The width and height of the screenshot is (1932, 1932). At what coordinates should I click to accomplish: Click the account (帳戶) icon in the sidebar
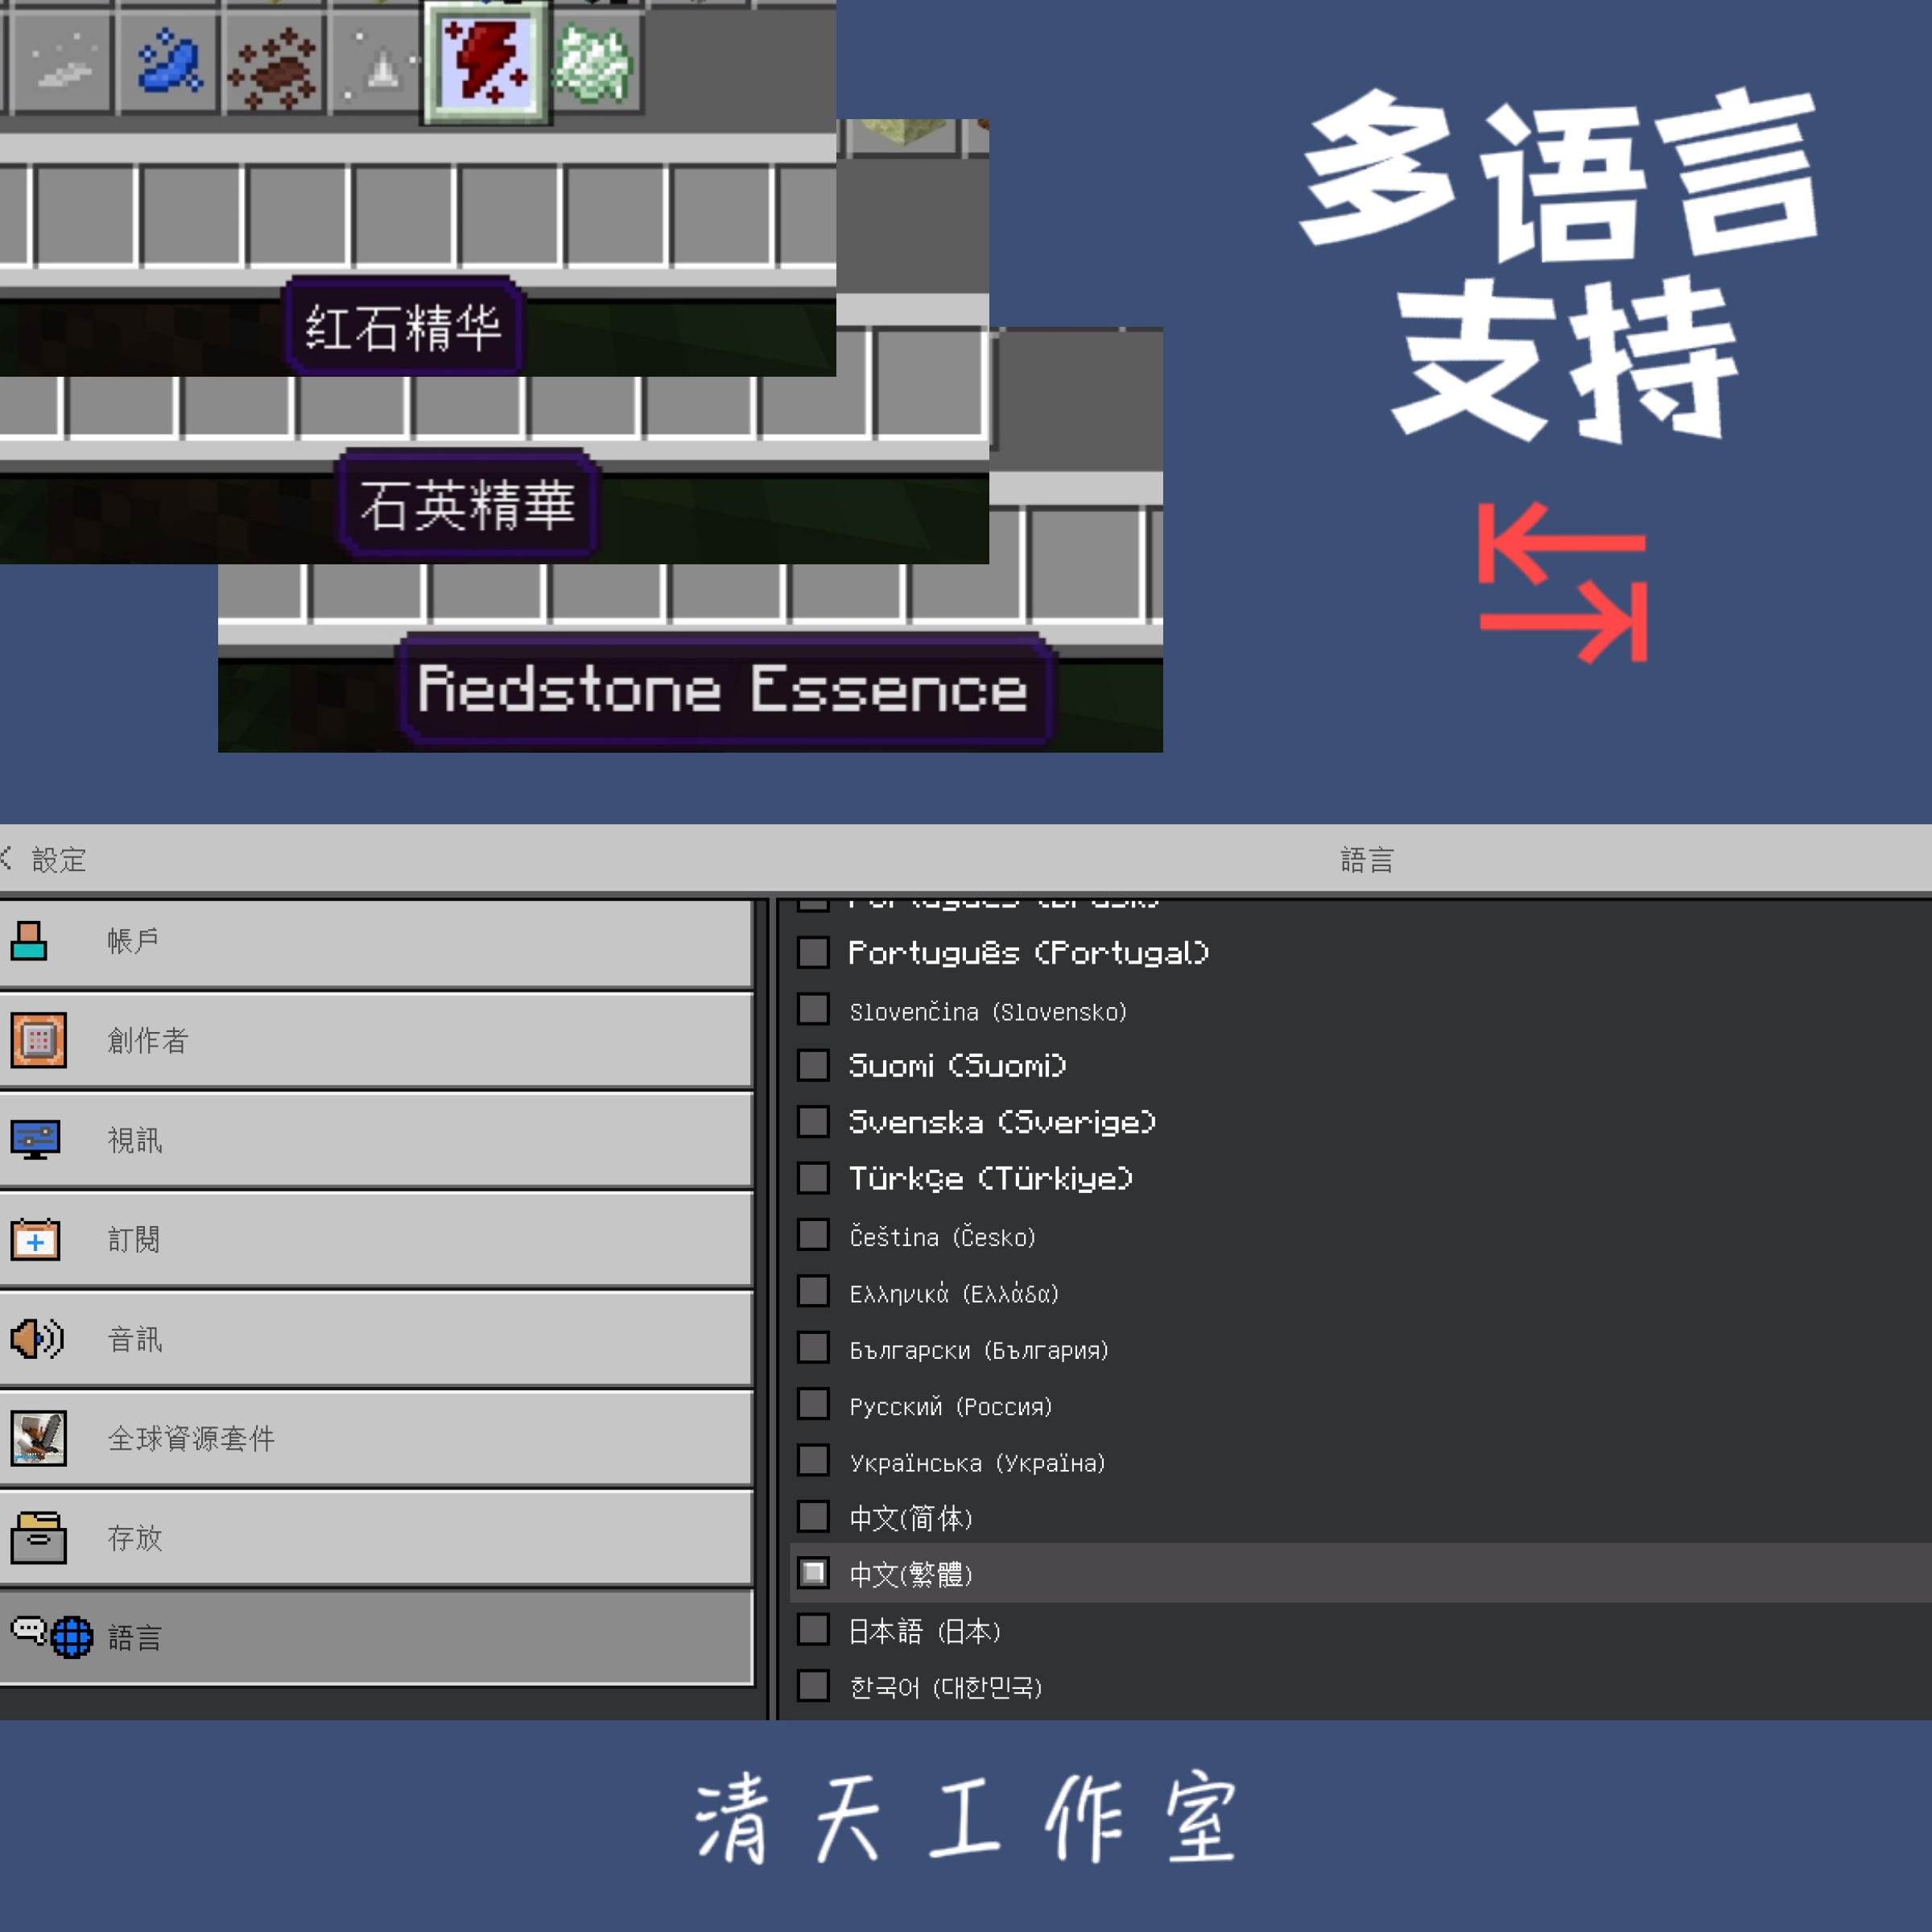click(x=29, y=940)
